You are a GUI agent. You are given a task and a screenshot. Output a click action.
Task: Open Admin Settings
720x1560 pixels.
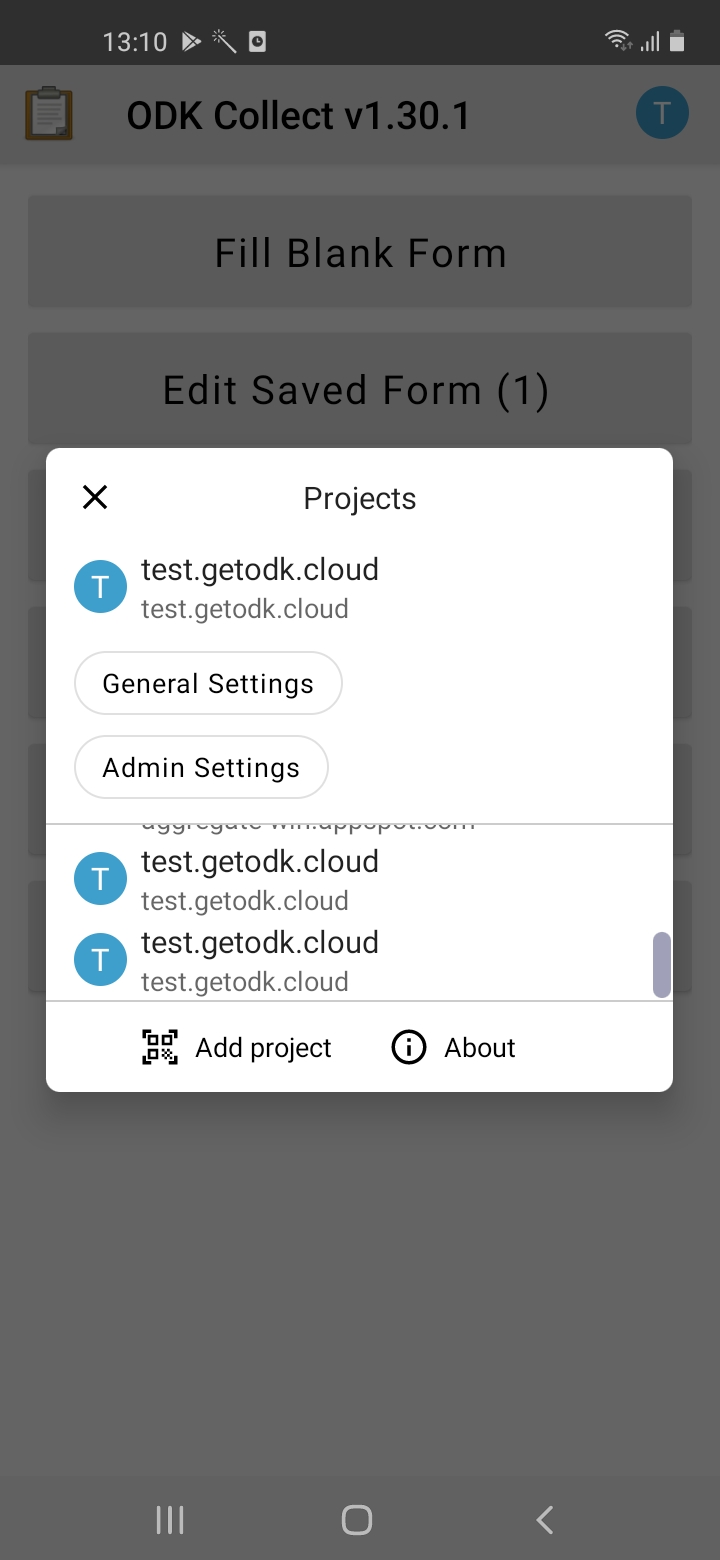click(200, 767)
